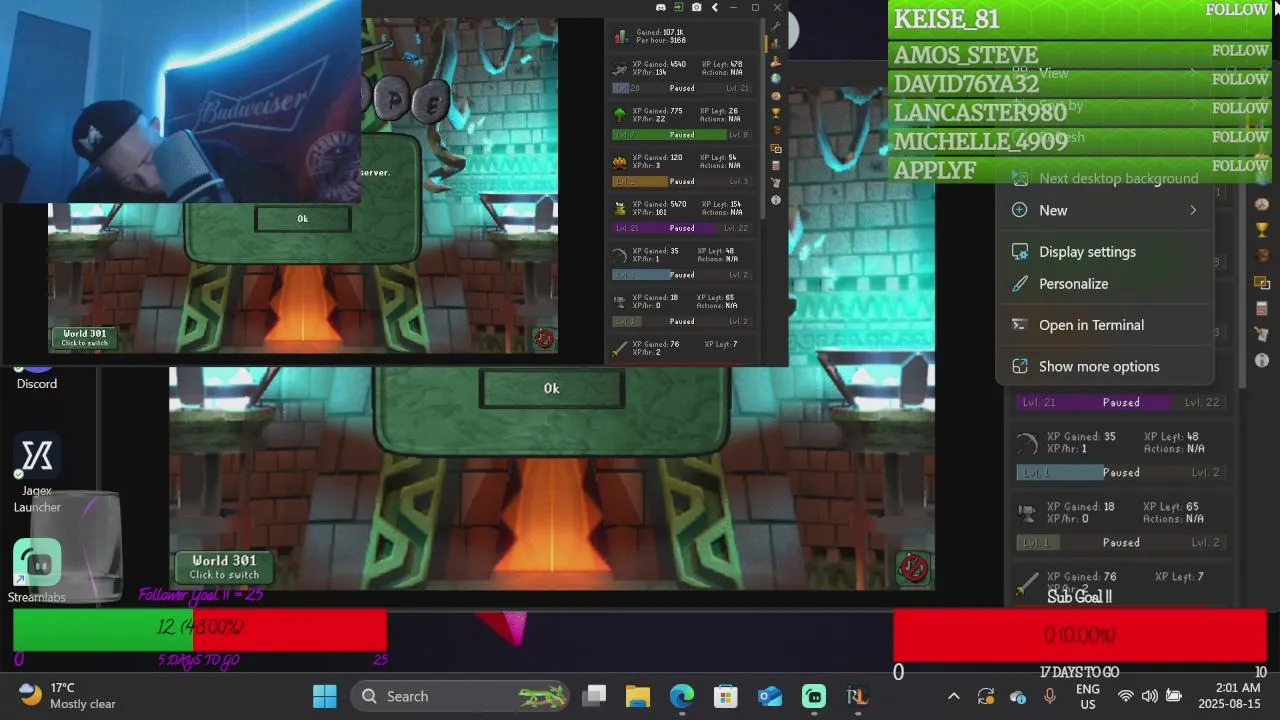Click the trophy icon in small RuneLite sidebar

(775, 113)
